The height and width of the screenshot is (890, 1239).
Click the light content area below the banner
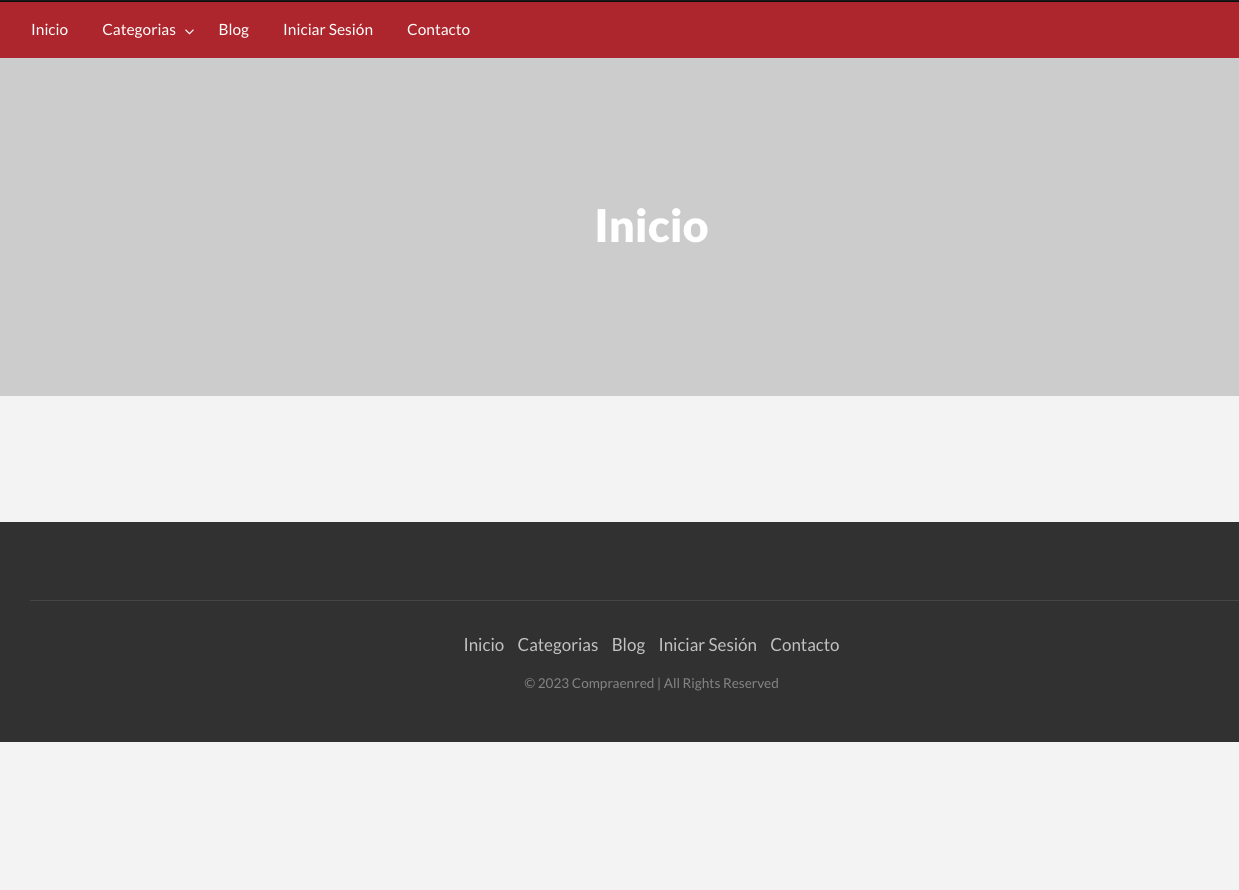(x=620, y=458)
